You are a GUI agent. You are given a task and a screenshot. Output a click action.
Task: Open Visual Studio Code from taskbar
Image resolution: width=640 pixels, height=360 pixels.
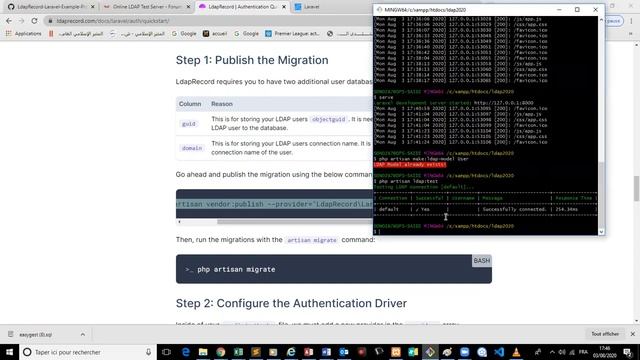(x=499, y=352)
